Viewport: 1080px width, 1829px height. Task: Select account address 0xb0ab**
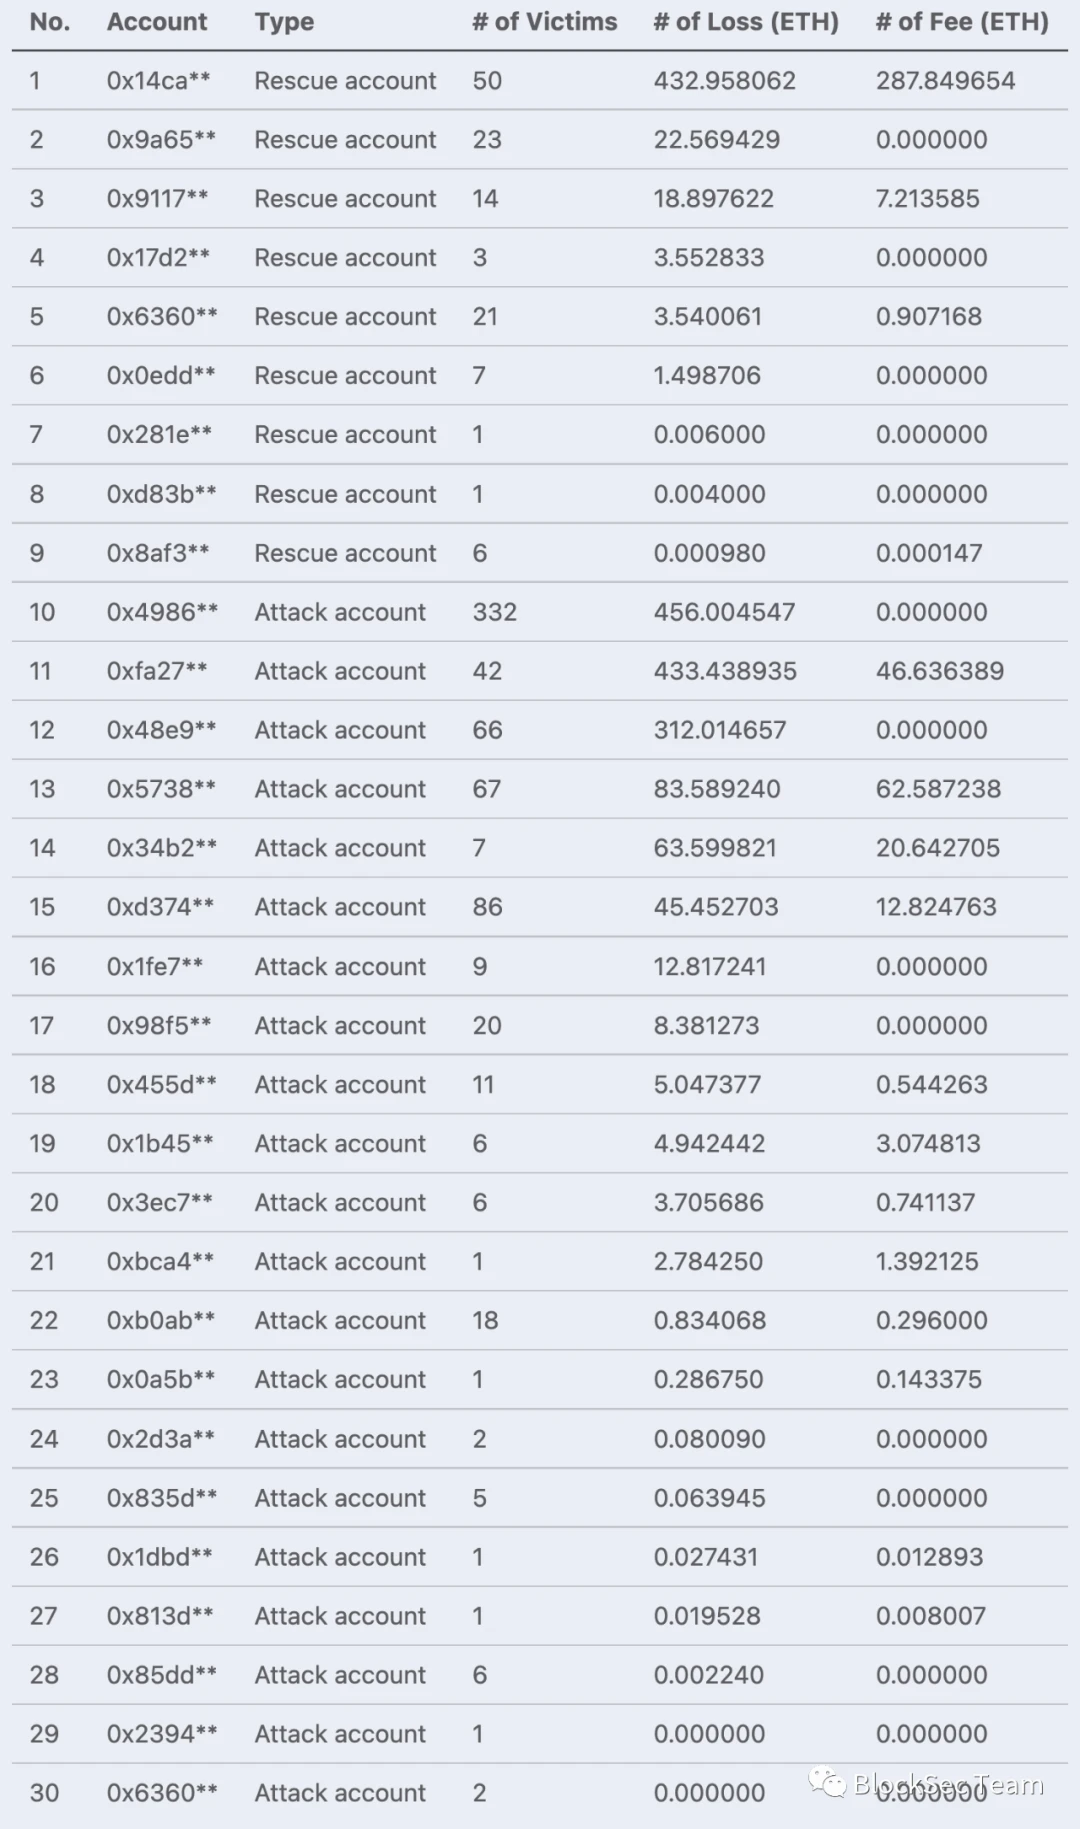[161, 1321]
